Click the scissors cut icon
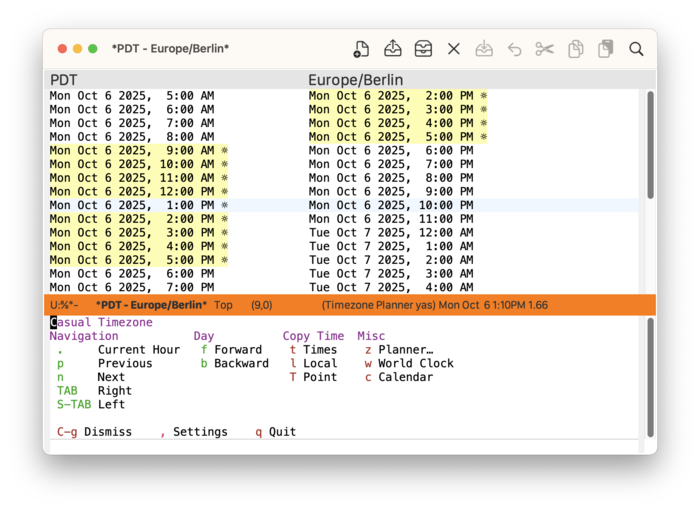 tap(545, 49)
